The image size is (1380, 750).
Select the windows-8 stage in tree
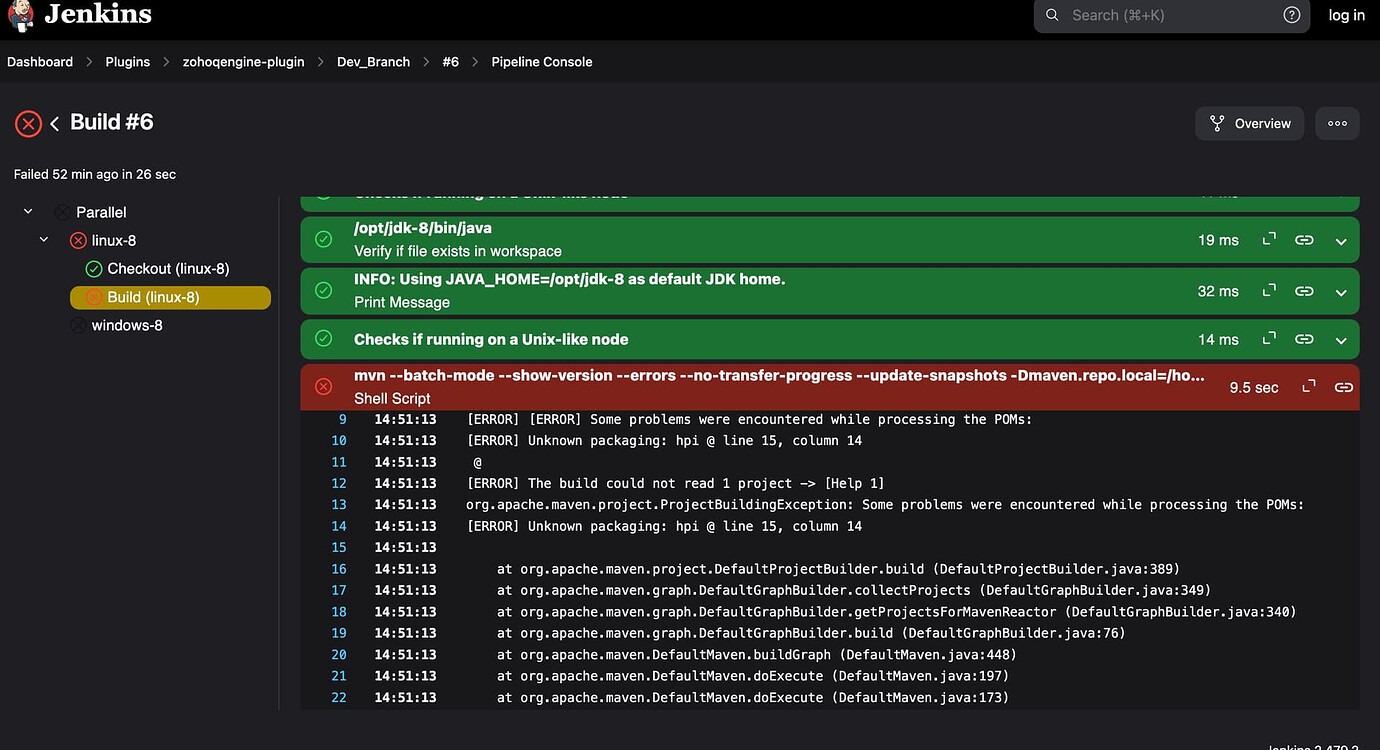click(x=126, y=325)
